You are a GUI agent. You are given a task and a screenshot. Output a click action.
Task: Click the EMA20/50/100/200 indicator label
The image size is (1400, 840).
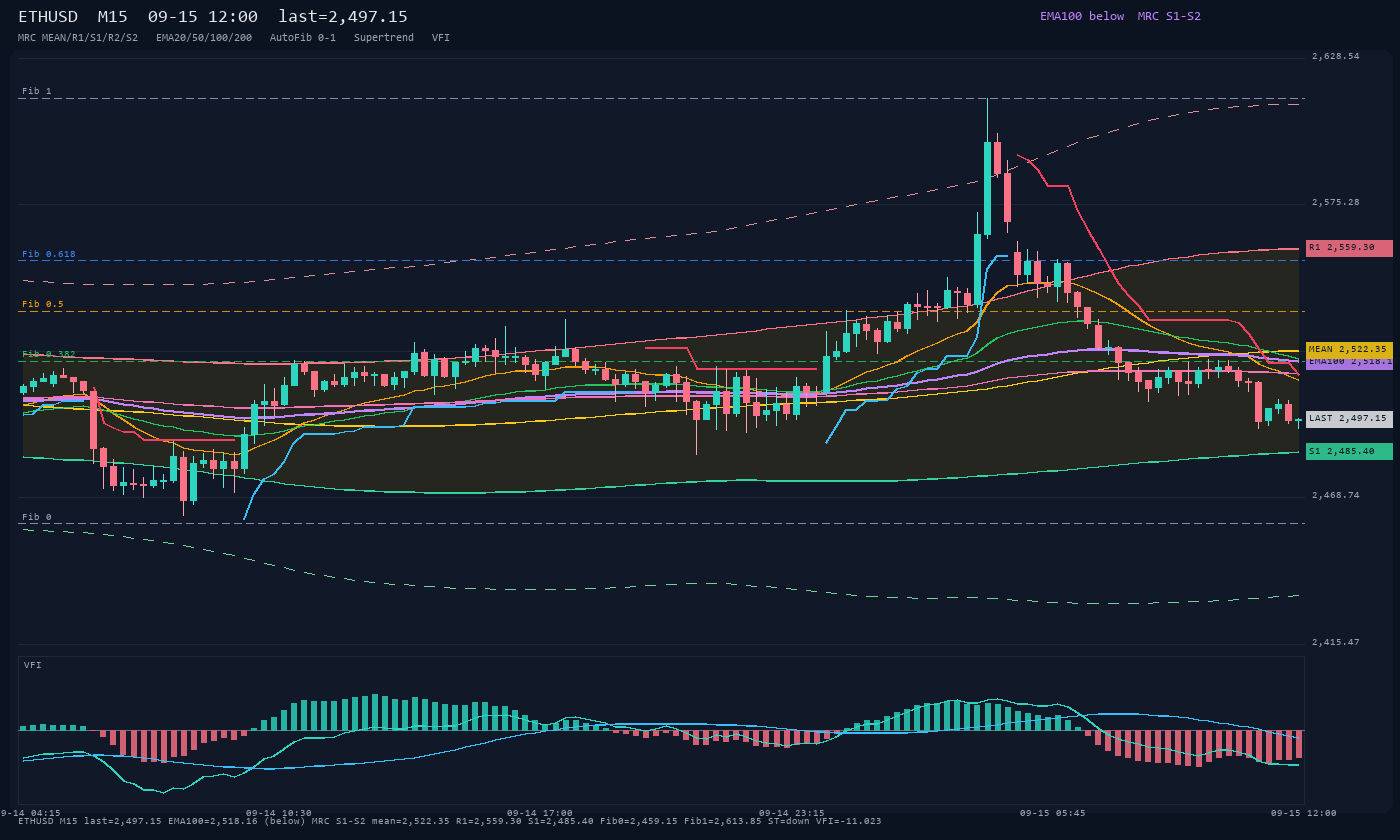pyautogui.click(x=204, y=37)
